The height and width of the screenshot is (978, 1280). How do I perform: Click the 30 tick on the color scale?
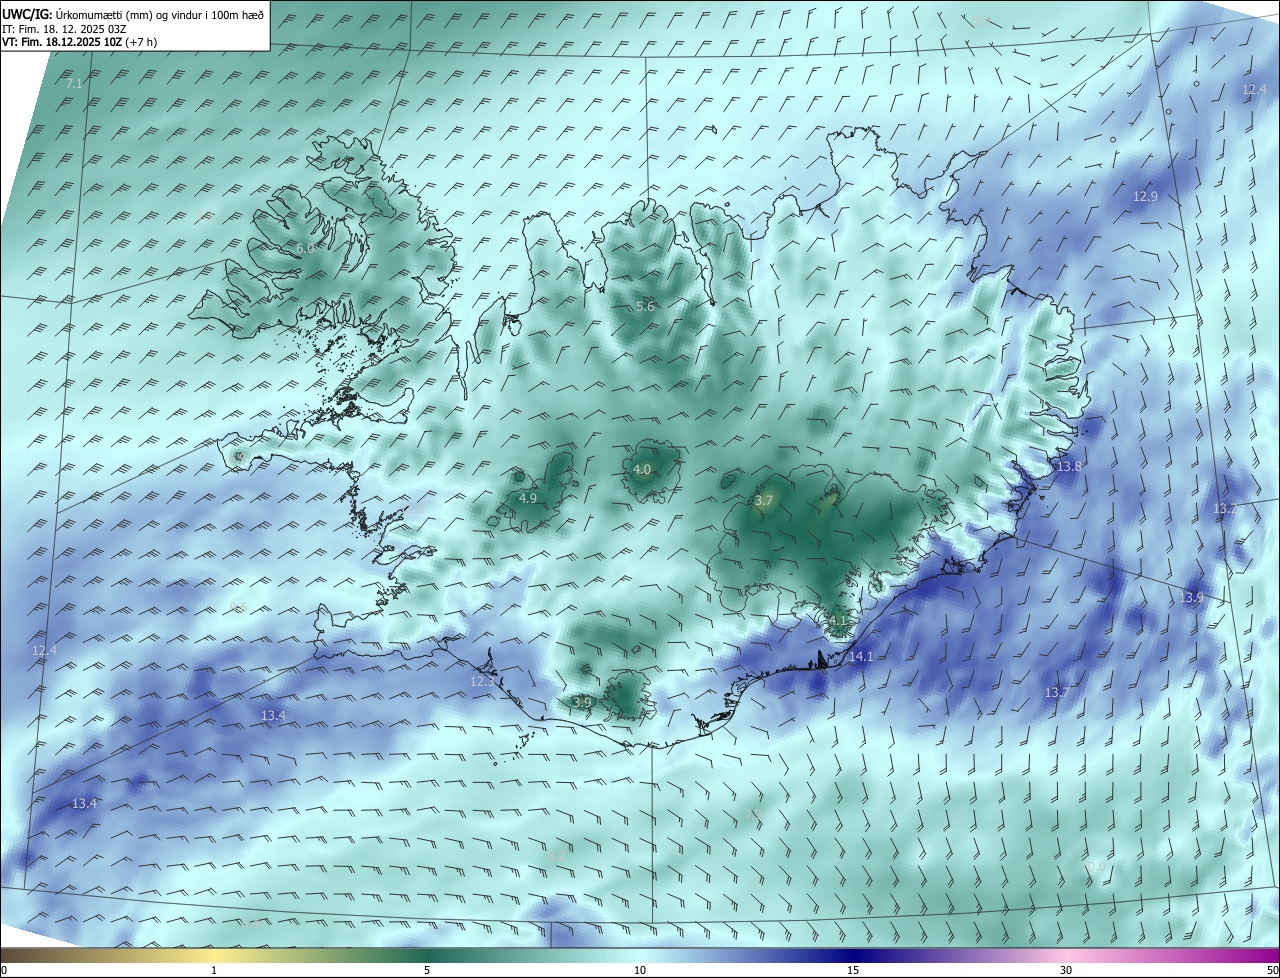(1066, 970)
